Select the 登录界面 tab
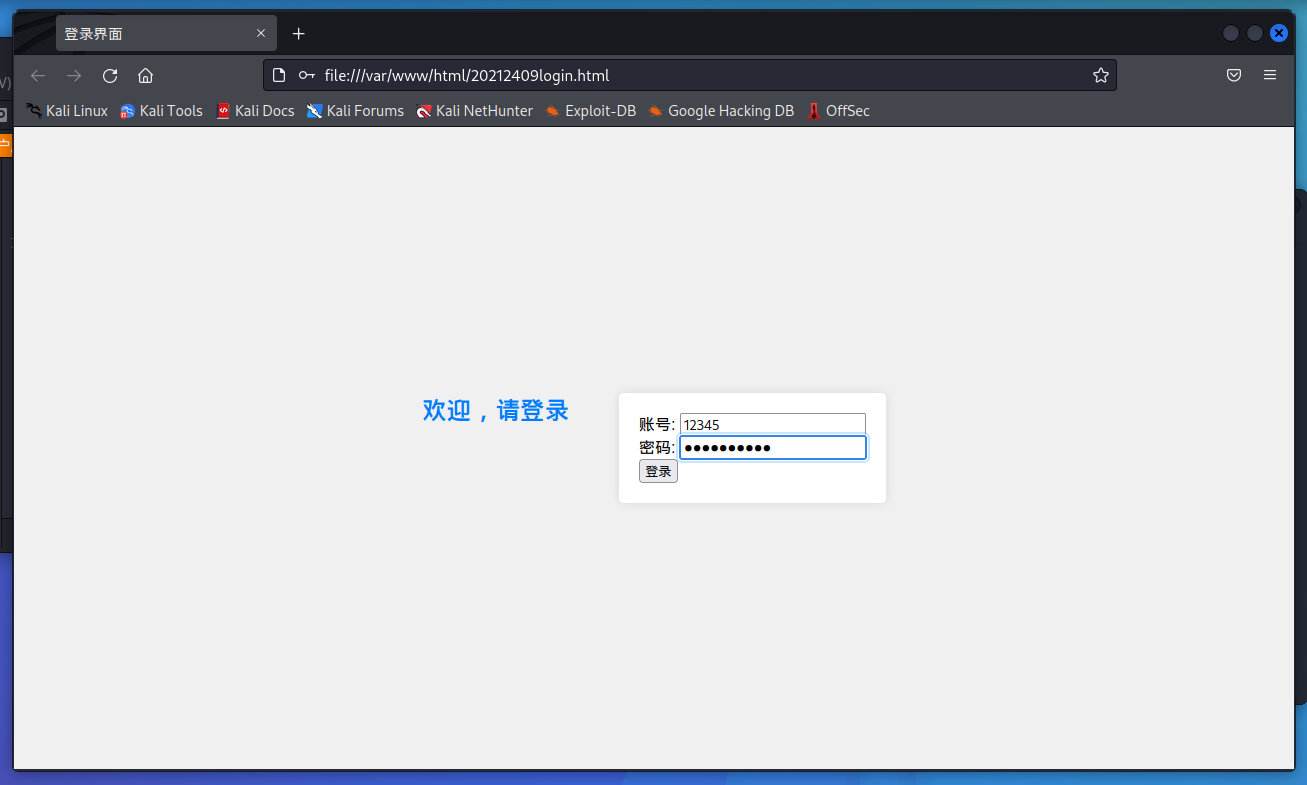The width and height of the screenshot is (1307, 785). 166,33
